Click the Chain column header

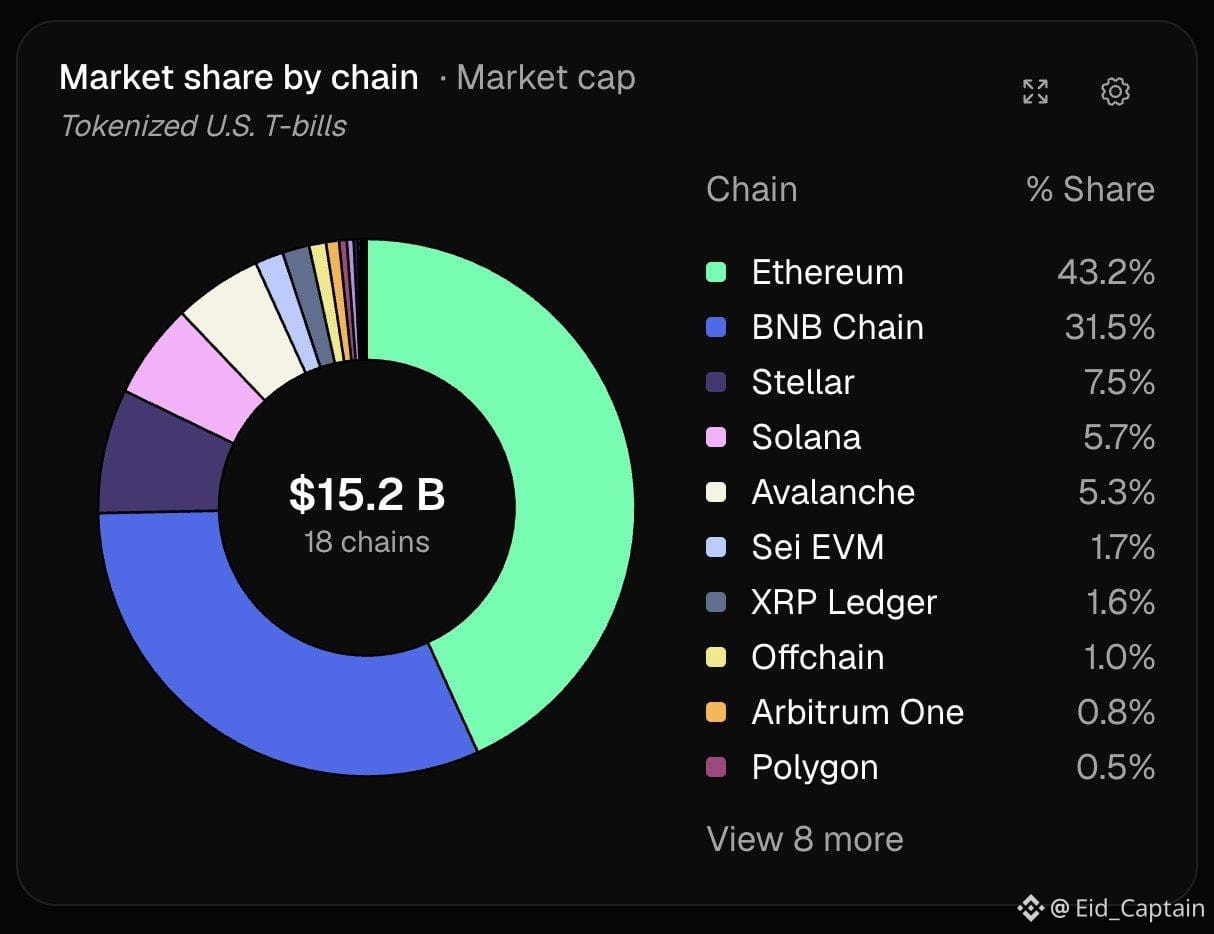point(752,189)
